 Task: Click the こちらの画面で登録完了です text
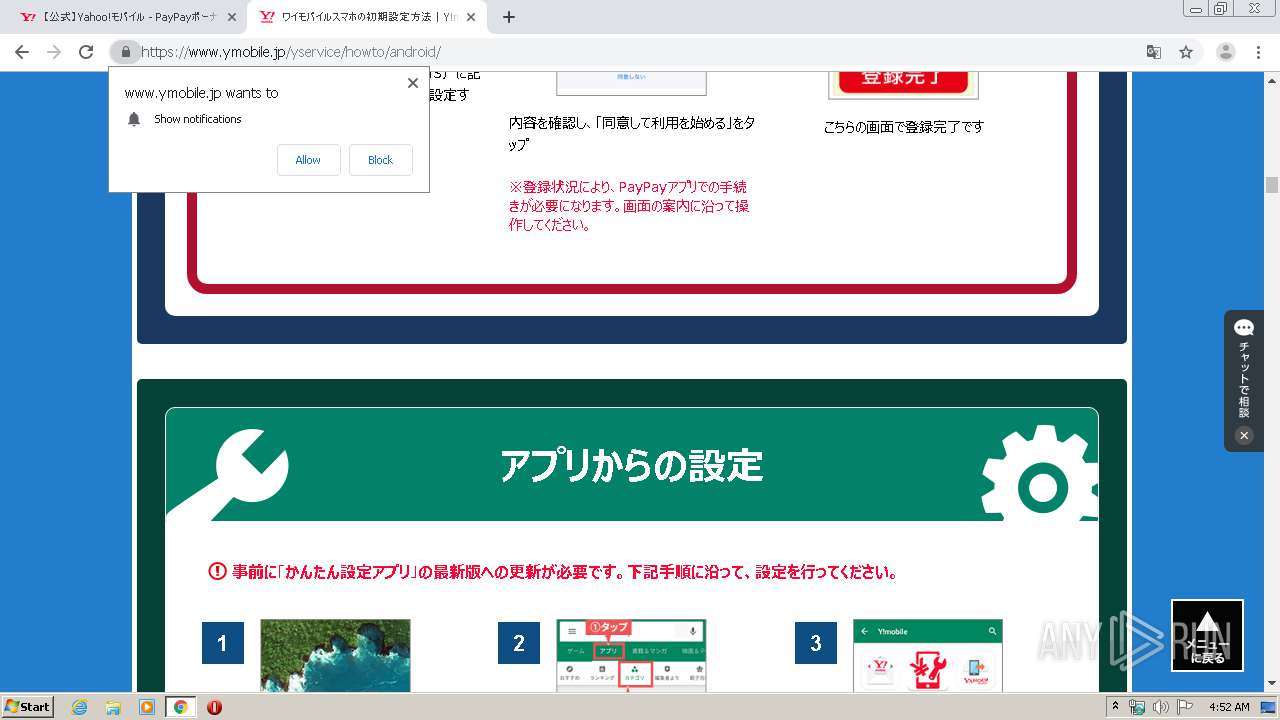[x=903, y=127]
